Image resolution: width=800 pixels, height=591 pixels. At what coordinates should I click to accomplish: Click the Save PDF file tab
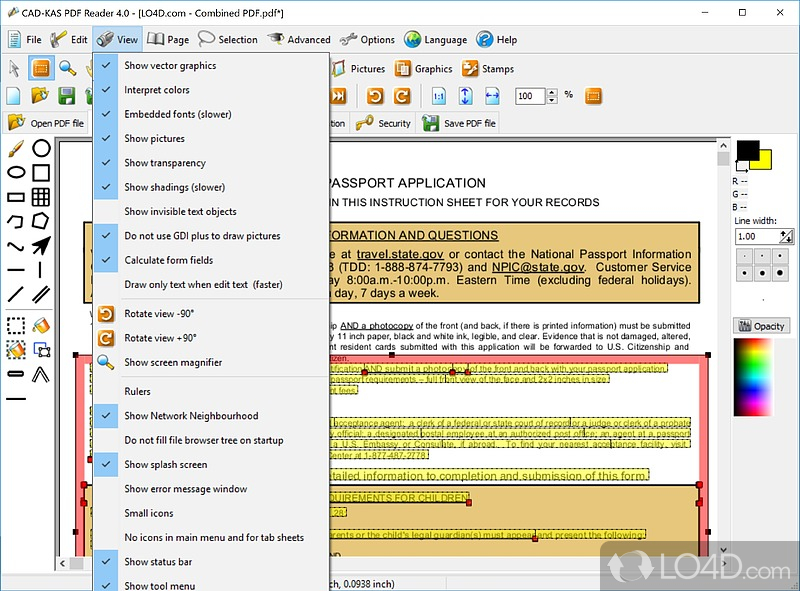tap(459, 123)
